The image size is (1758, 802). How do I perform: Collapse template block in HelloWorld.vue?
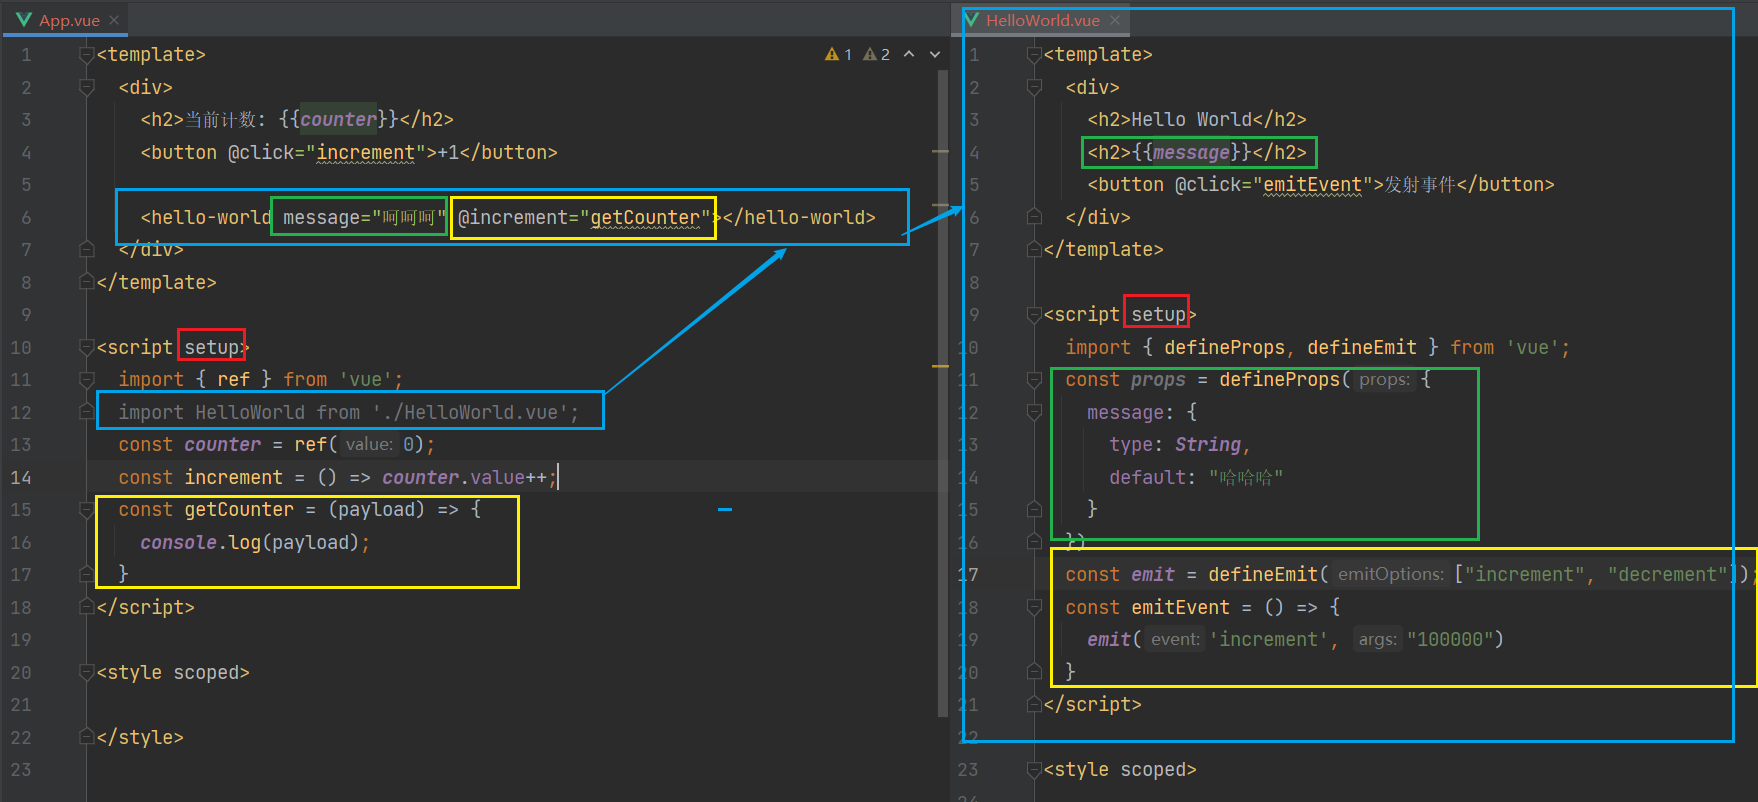1034,55
